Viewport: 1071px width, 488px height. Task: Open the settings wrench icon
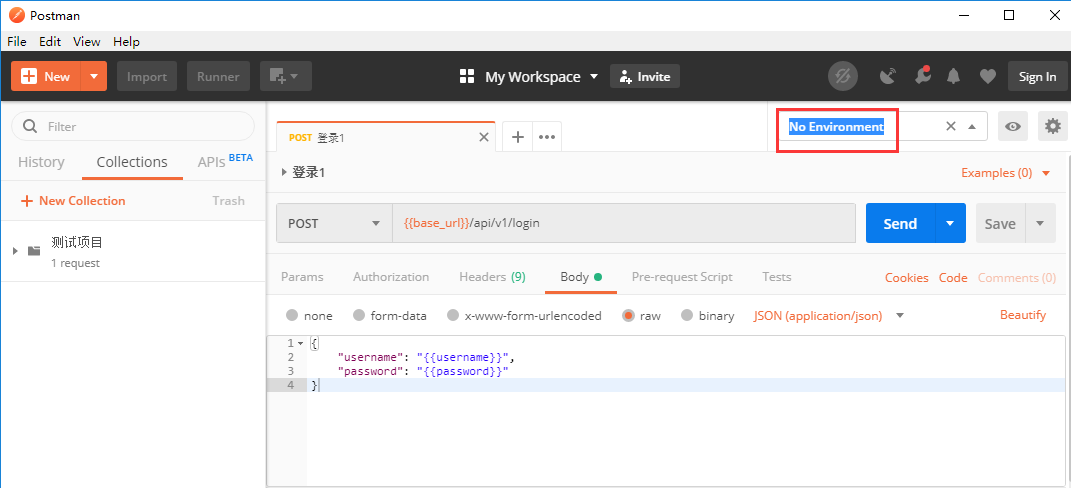click(923, 77)
